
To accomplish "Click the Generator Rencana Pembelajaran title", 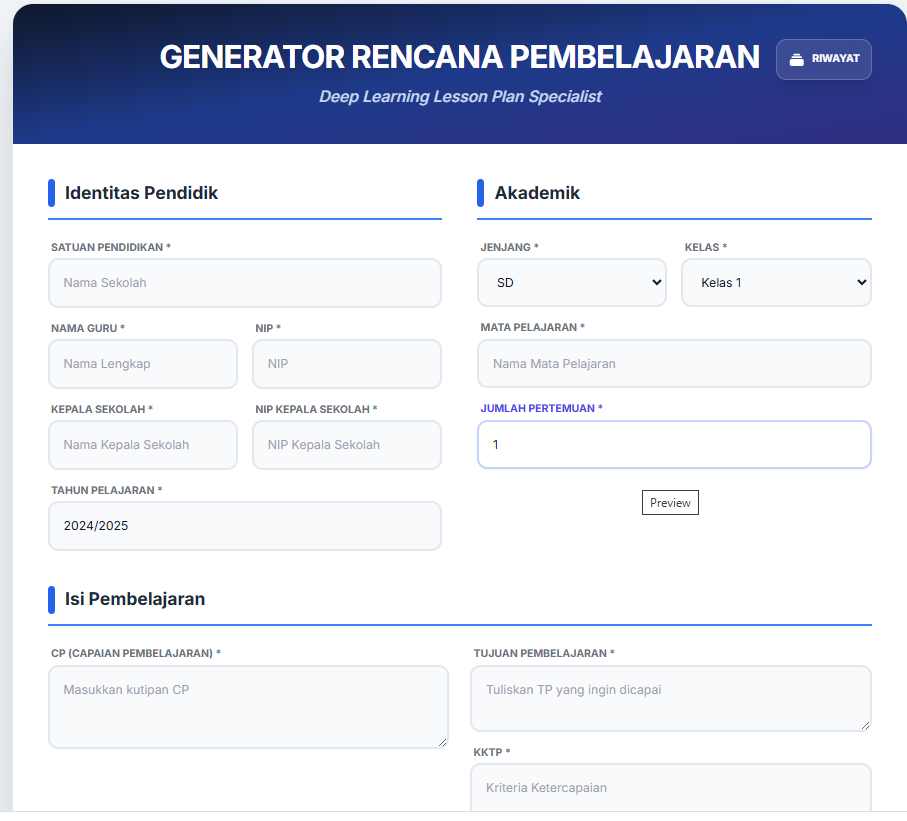I will point(459,57).
